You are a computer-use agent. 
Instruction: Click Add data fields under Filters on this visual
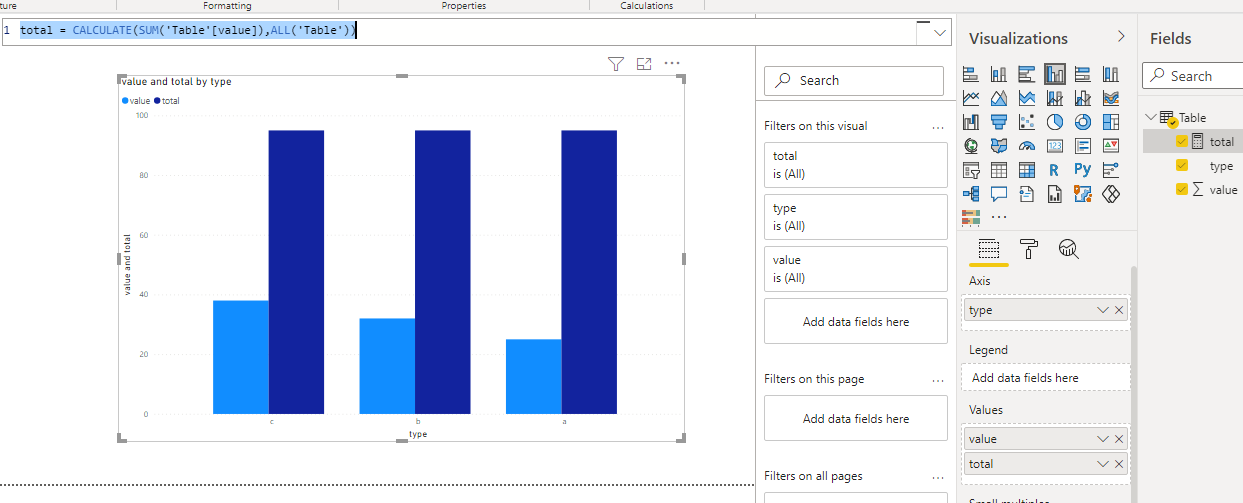click(856, 322)
